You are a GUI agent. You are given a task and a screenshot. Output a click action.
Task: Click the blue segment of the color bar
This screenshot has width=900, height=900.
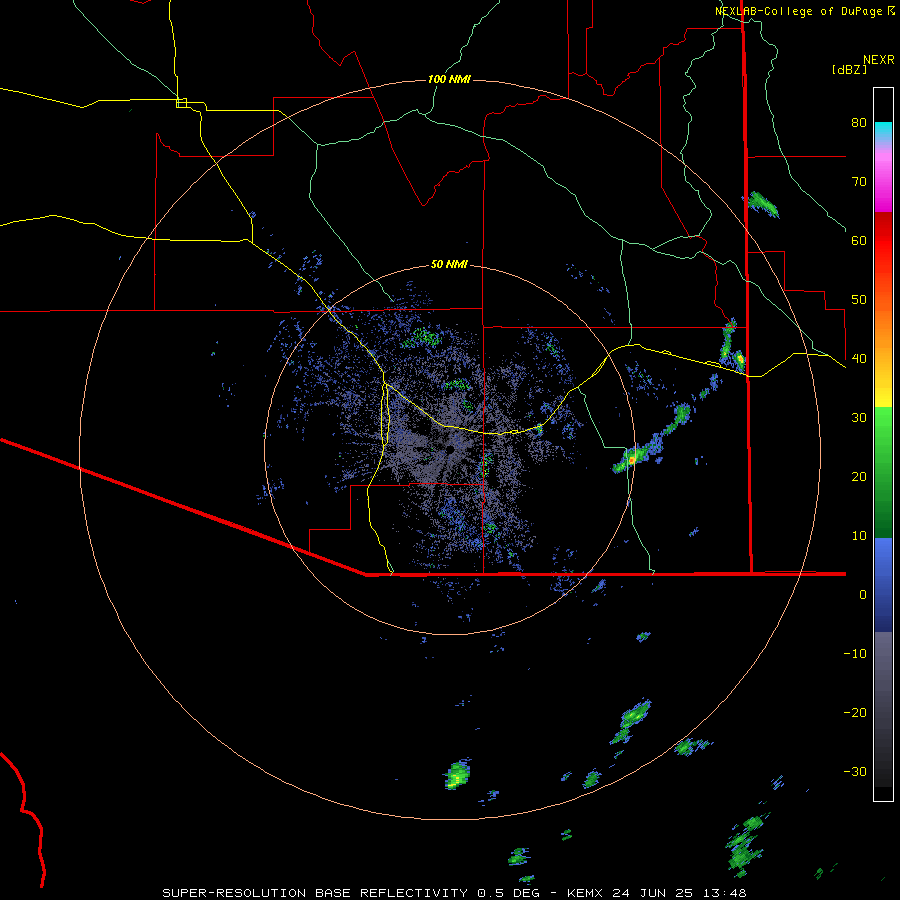point(883,585)
